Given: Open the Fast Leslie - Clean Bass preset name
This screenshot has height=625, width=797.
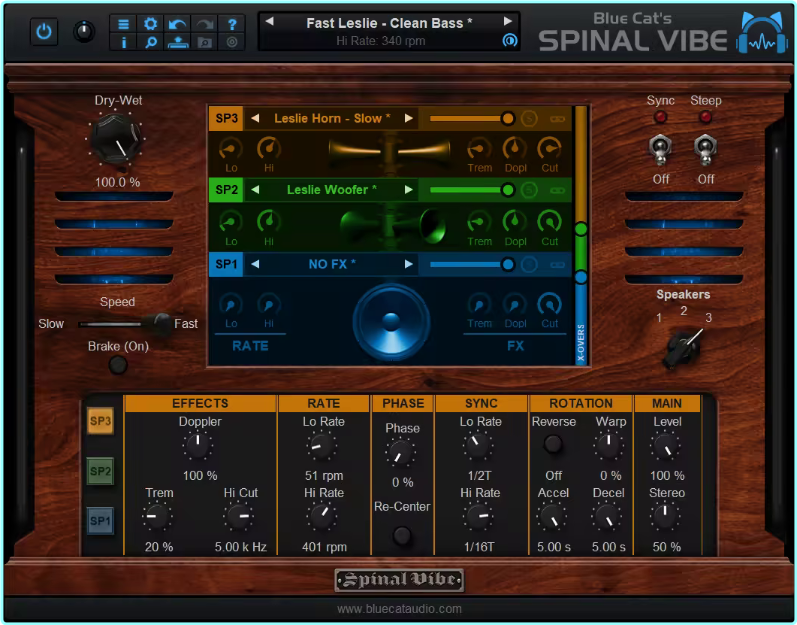Looking at the screenshot, I should pyautogui.click(x=389, y=23).
